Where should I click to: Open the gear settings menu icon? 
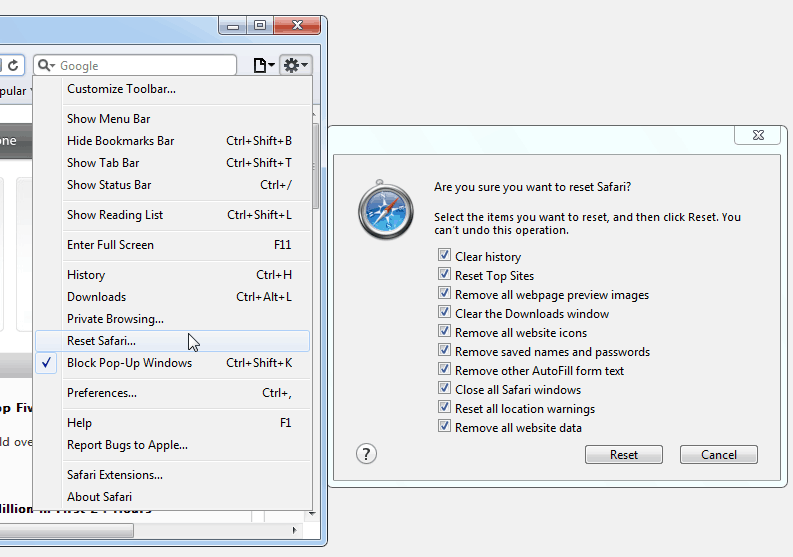(292, 65)
